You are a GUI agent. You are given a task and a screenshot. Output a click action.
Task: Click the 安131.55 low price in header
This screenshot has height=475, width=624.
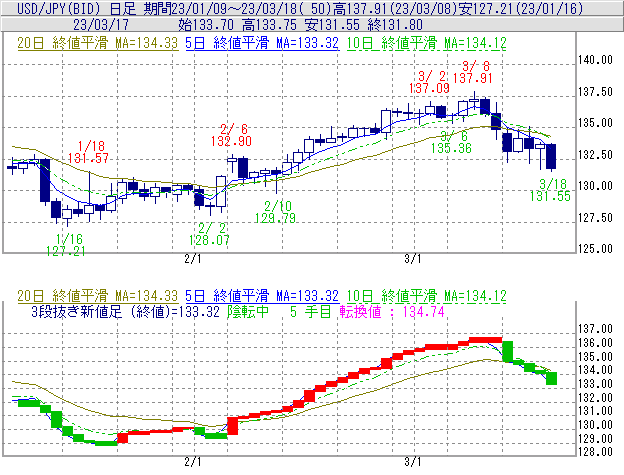[333, 25]
